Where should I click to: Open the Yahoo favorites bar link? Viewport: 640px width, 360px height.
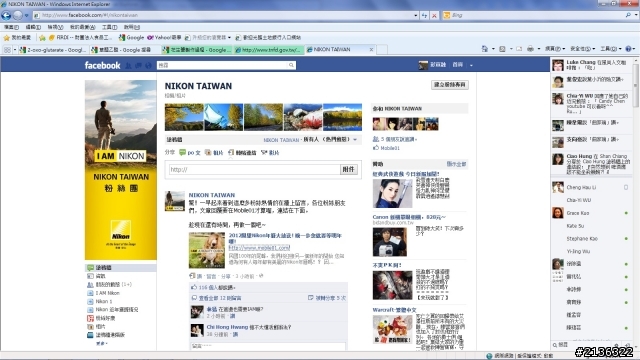click(x=164, y=38)
